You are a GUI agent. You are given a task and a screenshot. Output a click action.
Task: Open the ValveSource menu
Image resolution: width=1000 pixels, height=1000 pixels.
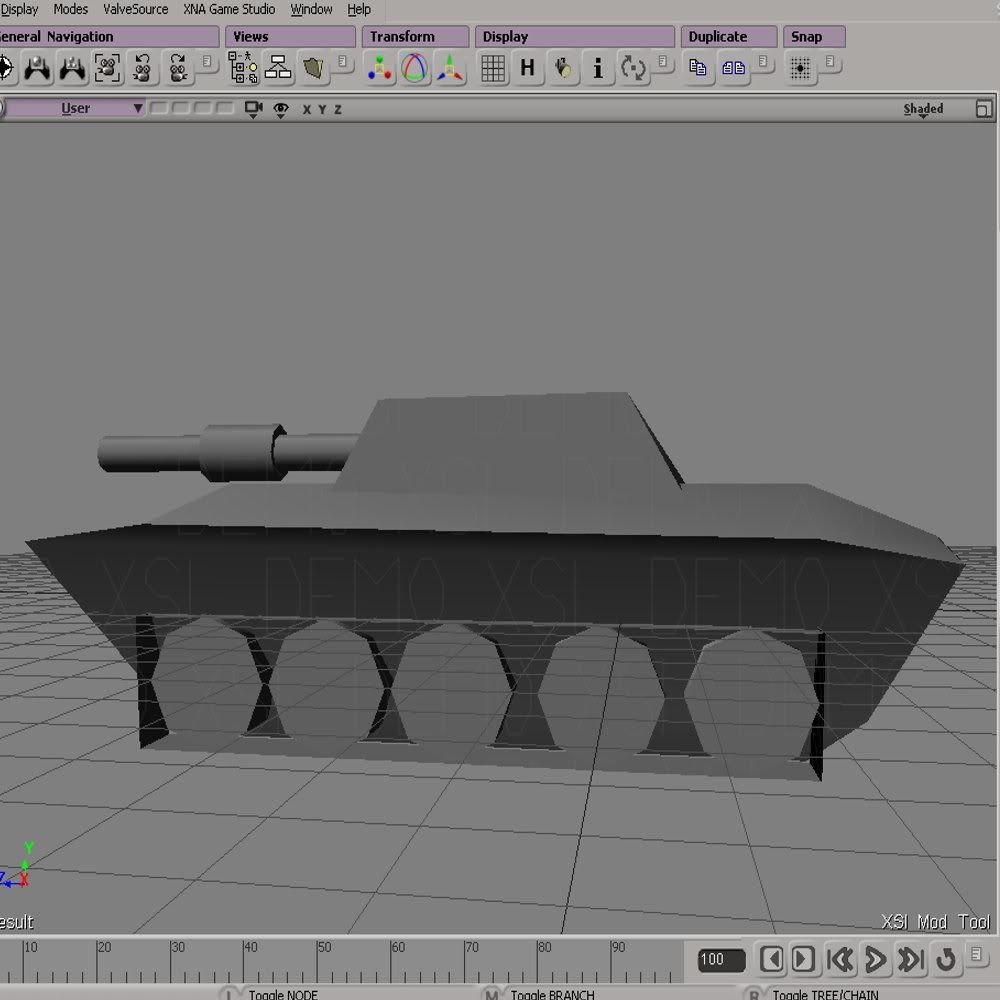tap(136, 10)
